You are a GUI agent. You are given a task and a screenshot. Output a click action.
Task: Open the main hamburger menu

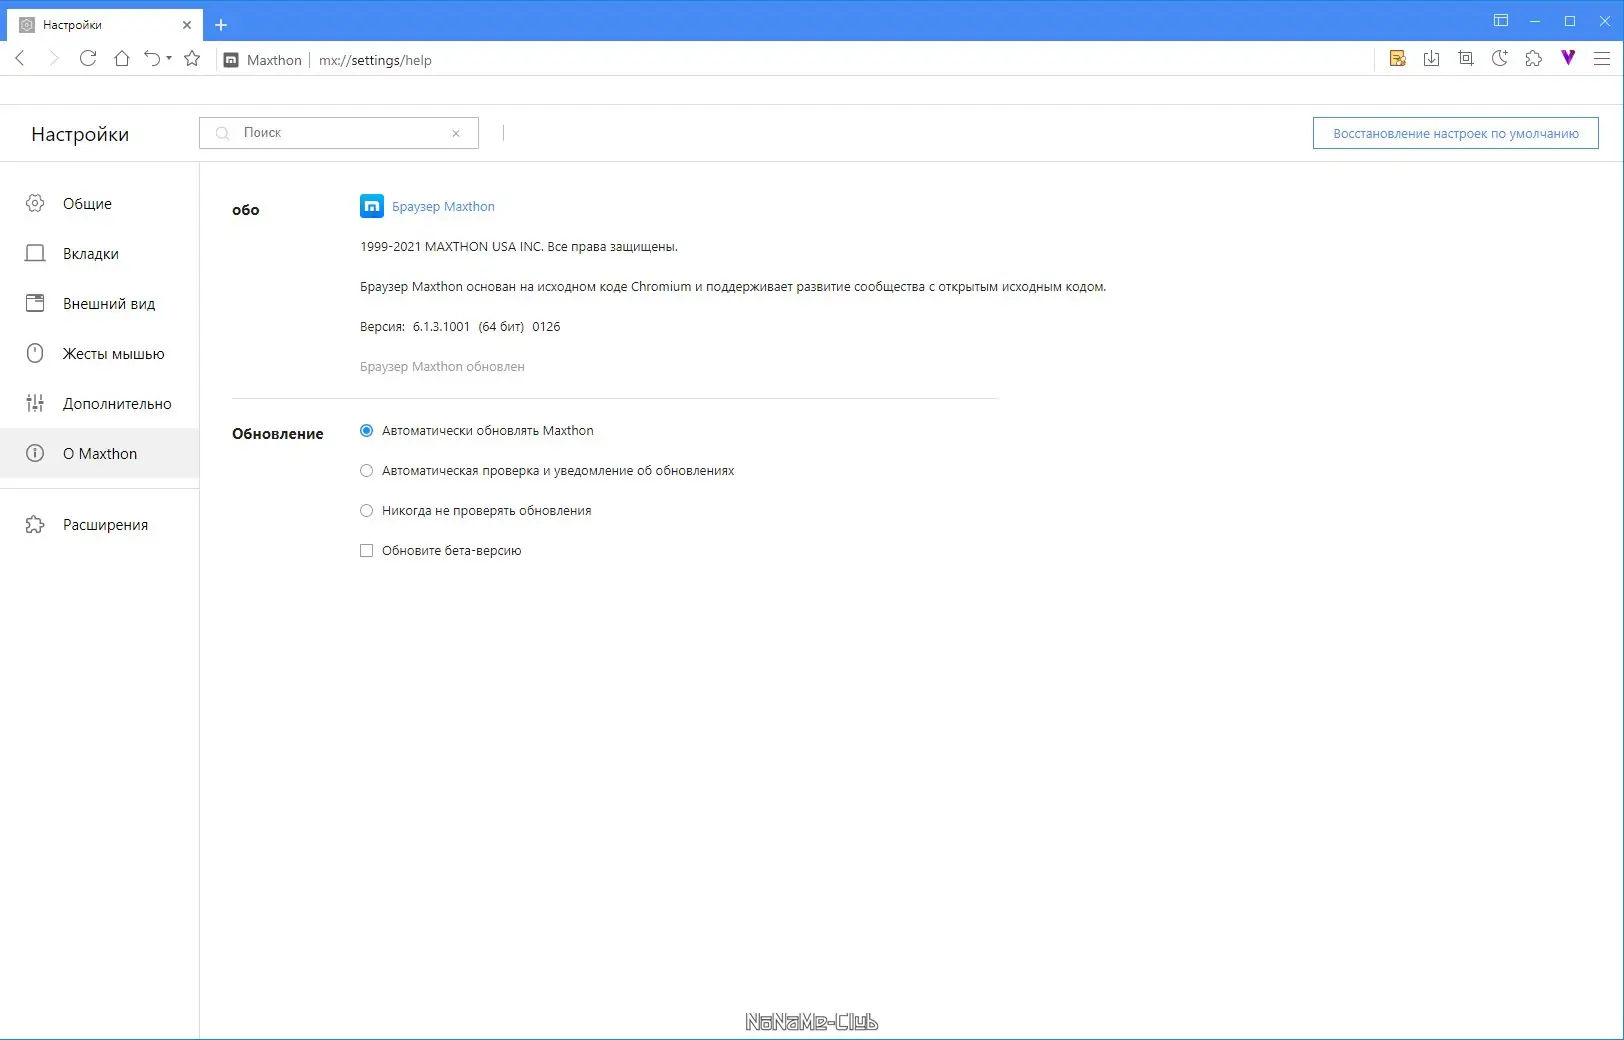click(x=1600, y=59)
